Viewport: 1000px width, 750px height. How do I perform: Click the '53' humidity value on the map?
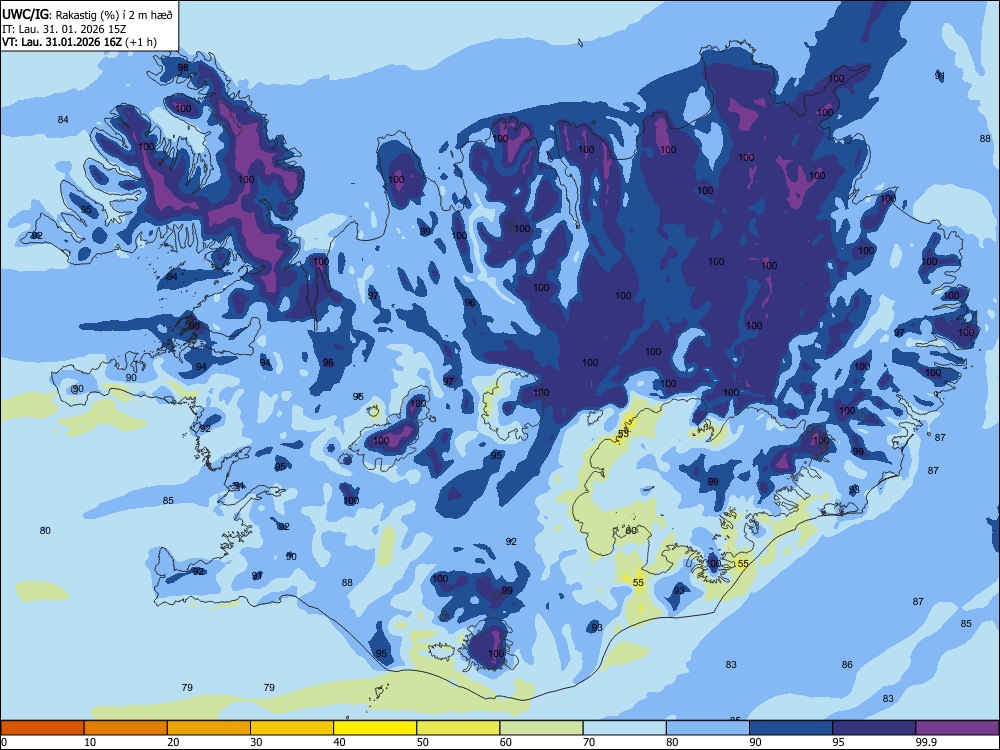[x=623, y=434]
